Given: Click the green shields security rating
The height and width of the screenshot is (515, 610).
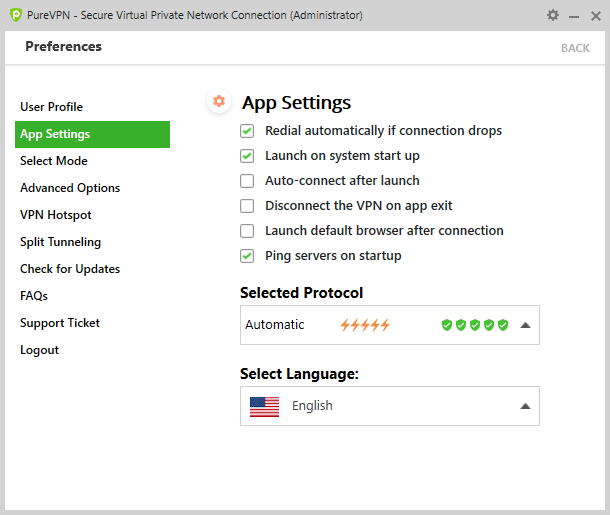Looking at the screenshot, I should (x=475, y=325).
